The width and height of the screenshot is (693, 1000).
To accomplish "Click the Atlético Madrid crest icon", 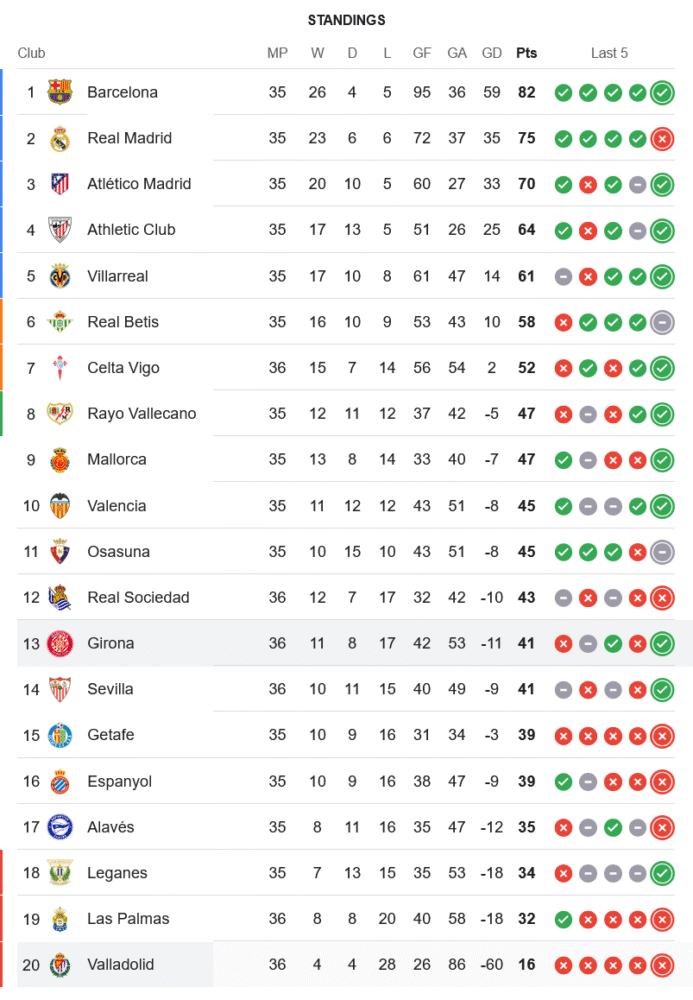I will tap(60, 184).
